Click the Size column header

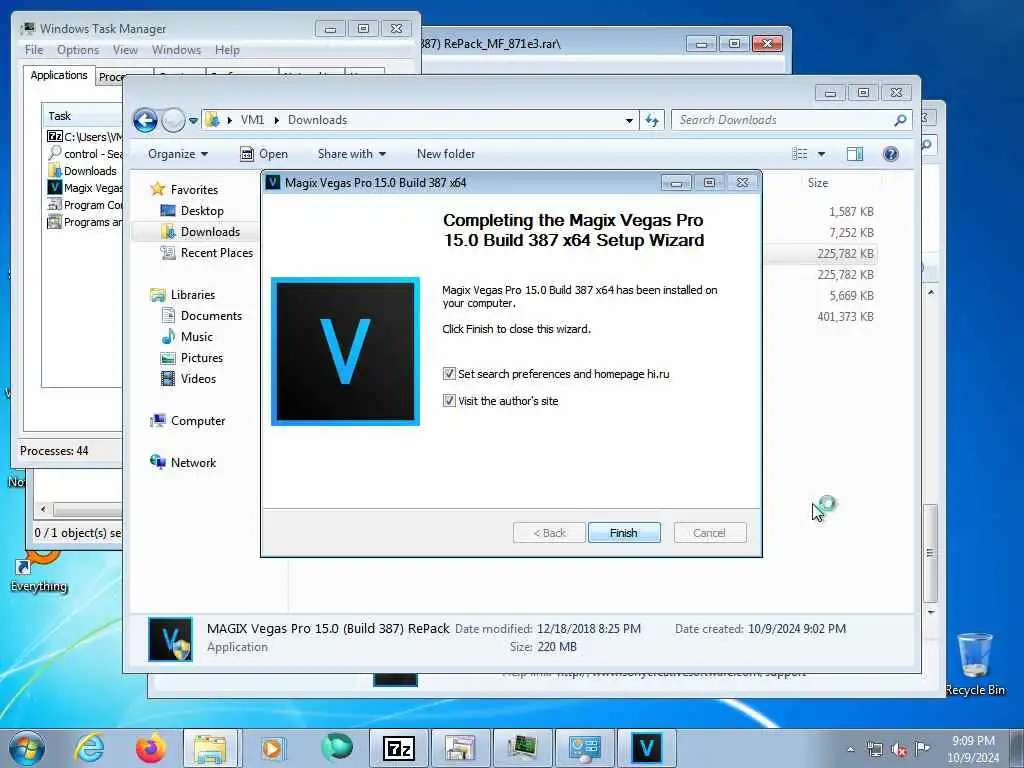[x=818, y=183]
